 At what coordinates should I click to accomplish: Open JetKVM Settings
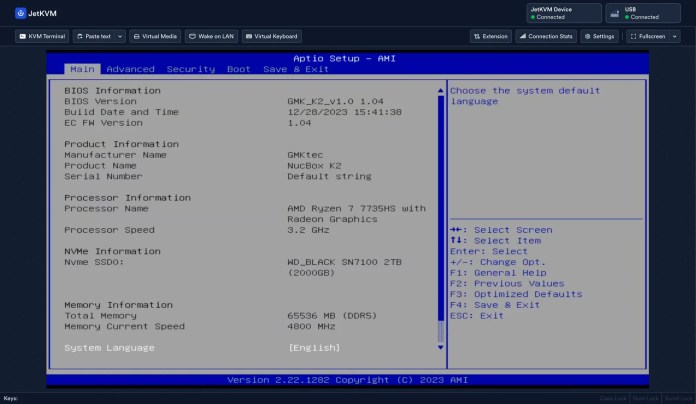tap(599, 36)
